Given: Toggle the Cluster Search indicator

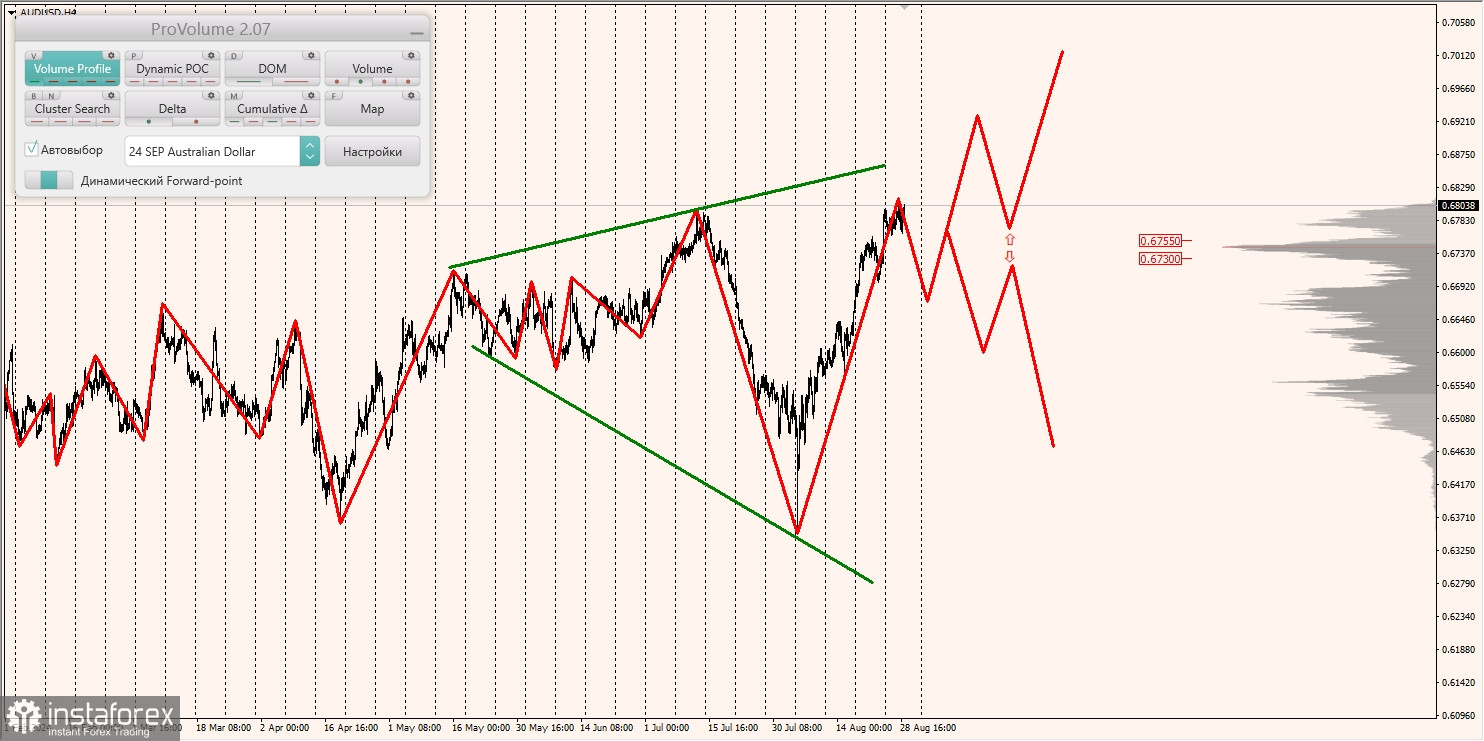Looking at the screenshot, I should 72,108.
